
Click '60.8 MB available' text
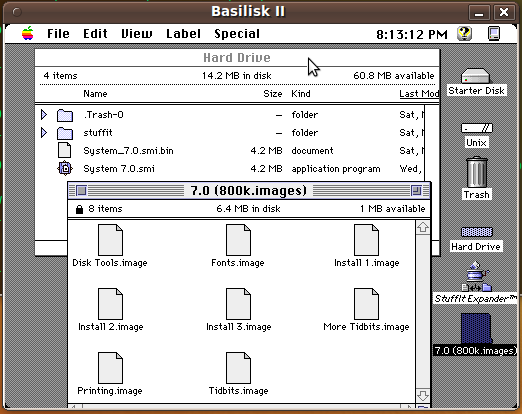[x=394, y=76]
